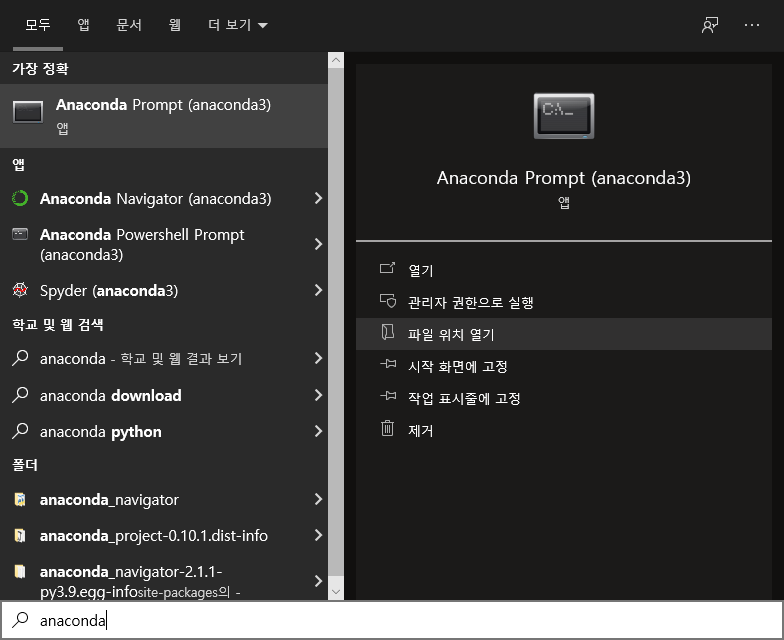Open the anaconda_navigator folder result
Viewport: 784px width, 640px height.
[164, 499]
